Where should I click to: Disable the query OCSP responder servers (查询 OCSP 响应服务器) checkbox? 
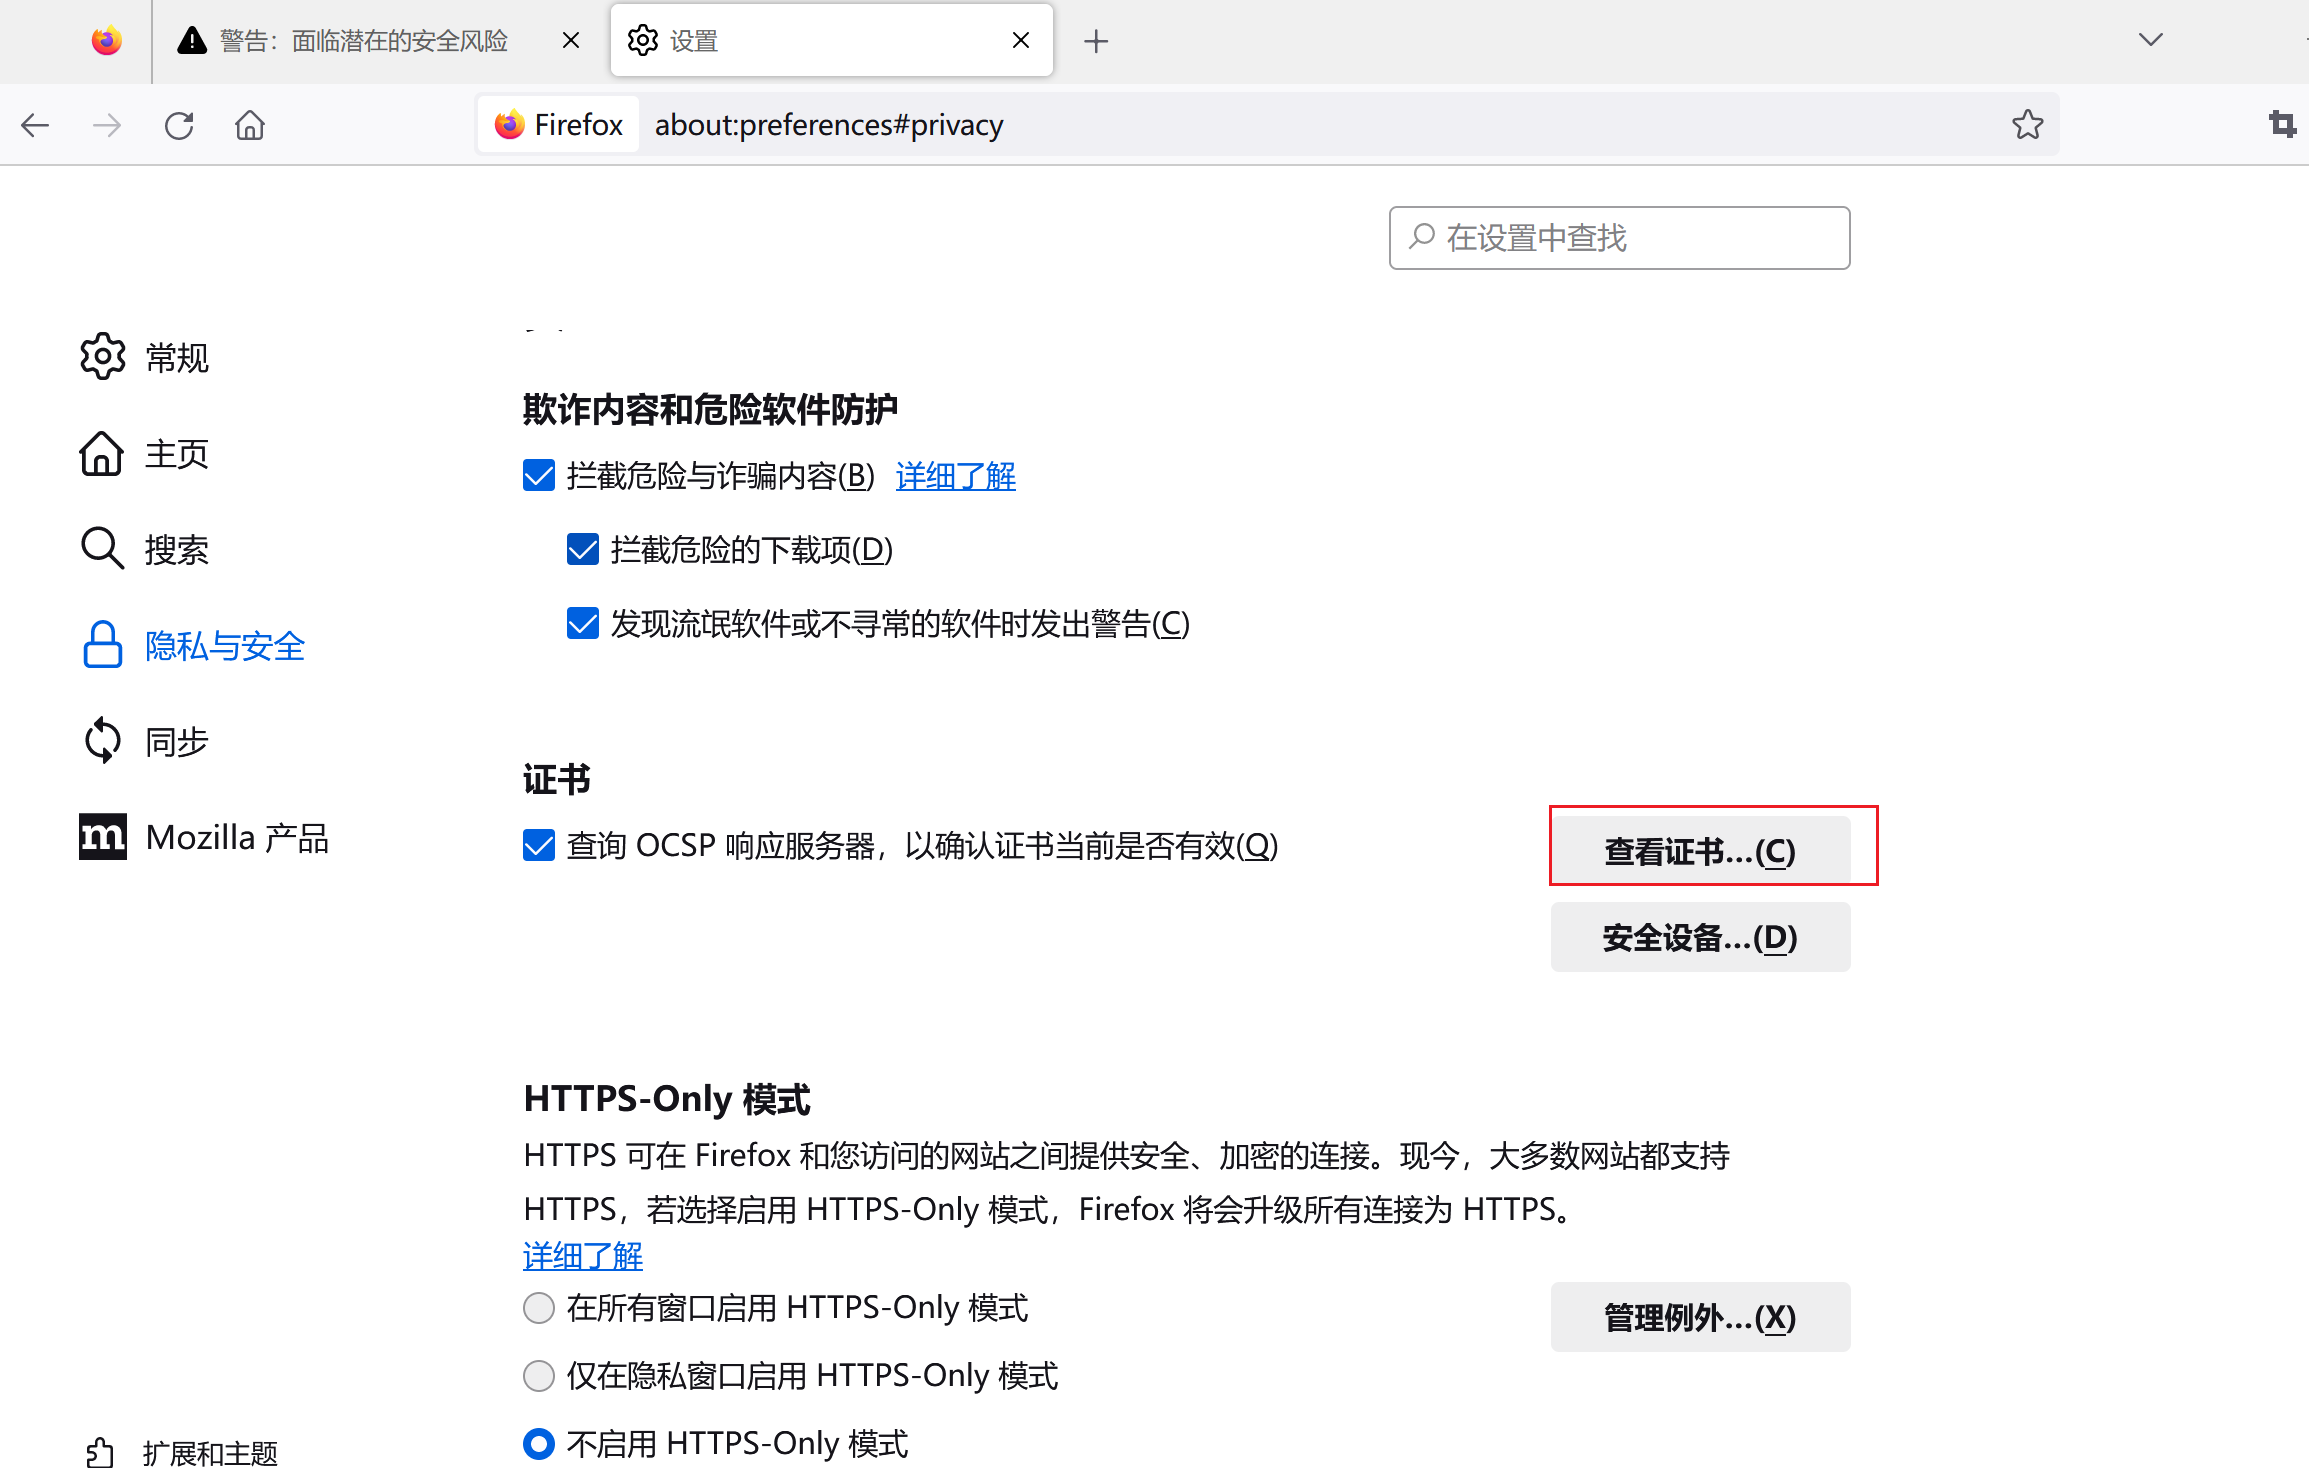pyautogui.click(x=539, y=845)
